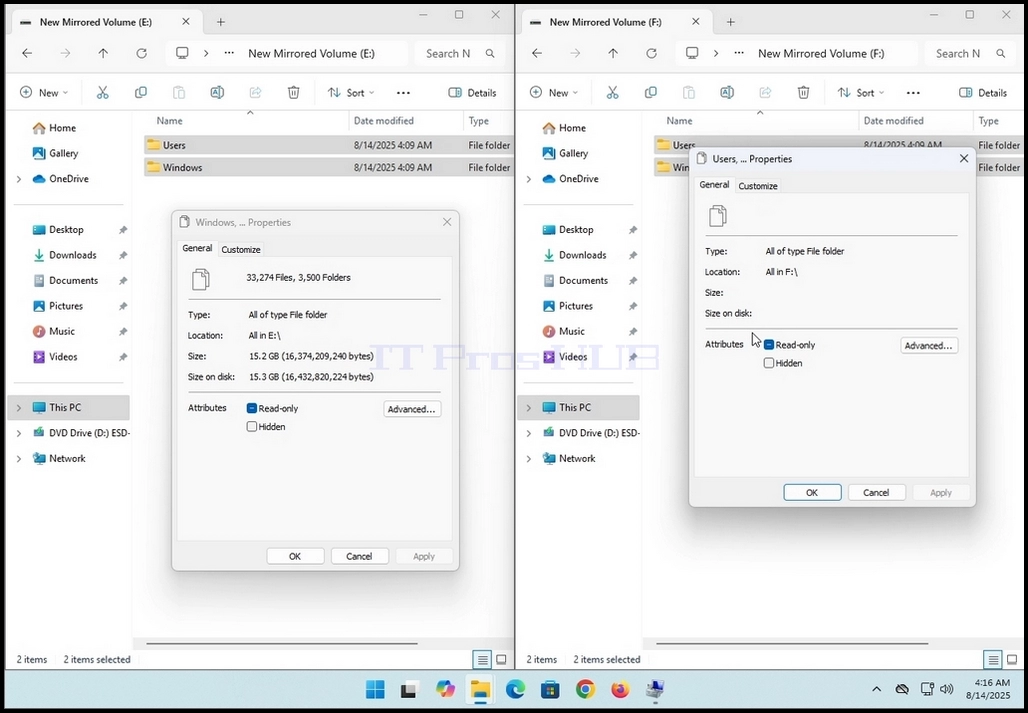The width and height of the screenshot is (1028, 713).
Task: Toggle Hidden in Users Properties dialog
Action: (769, 363)
